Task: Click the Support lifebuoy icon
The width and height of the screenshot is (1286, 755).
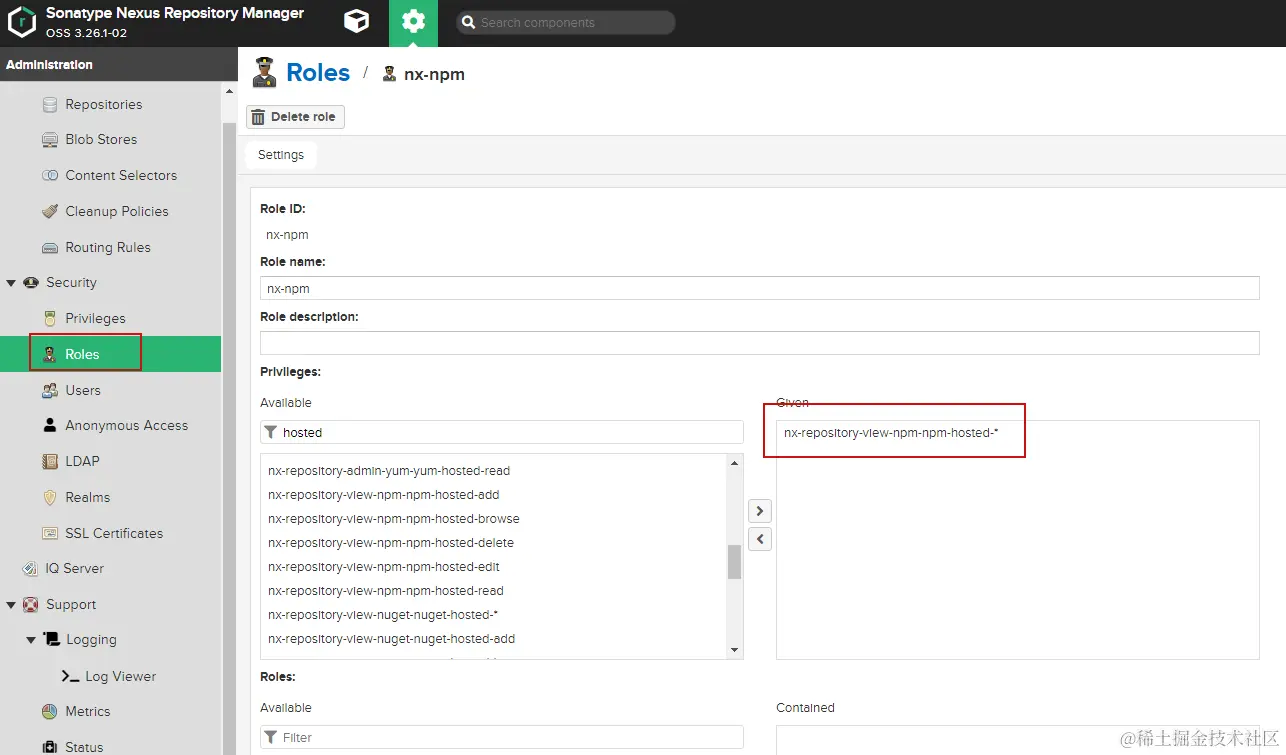Action: [31, 604]
